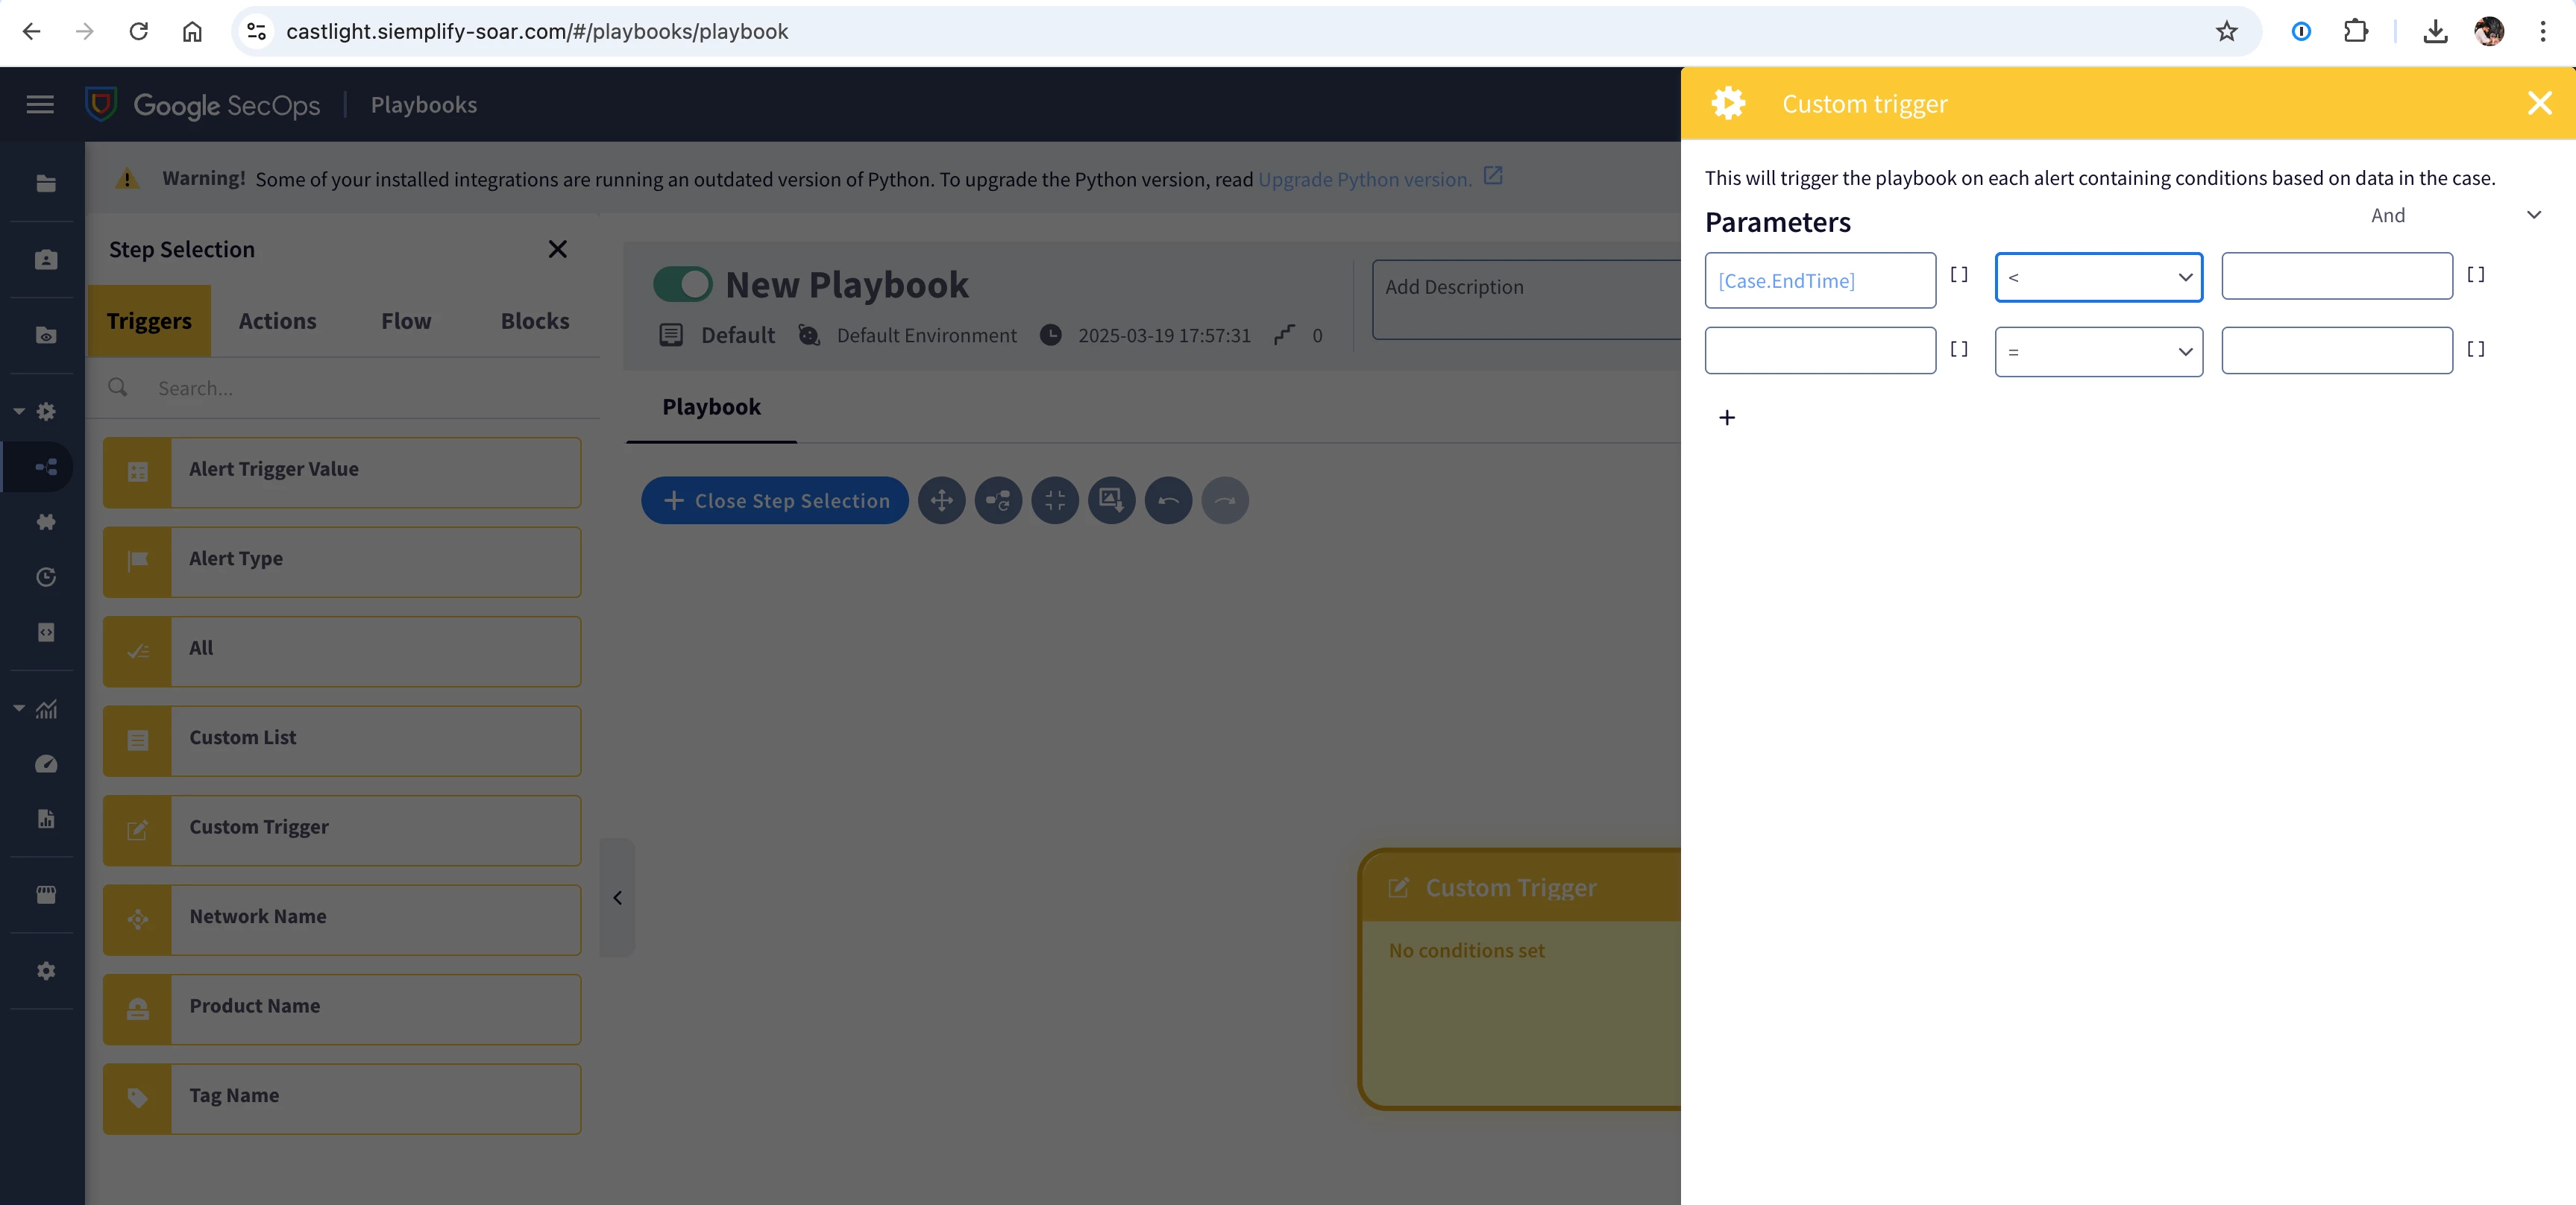Click the Close Step Selection button
Viewport: 2576px width, 1205px height.
[x=775, y=500]
